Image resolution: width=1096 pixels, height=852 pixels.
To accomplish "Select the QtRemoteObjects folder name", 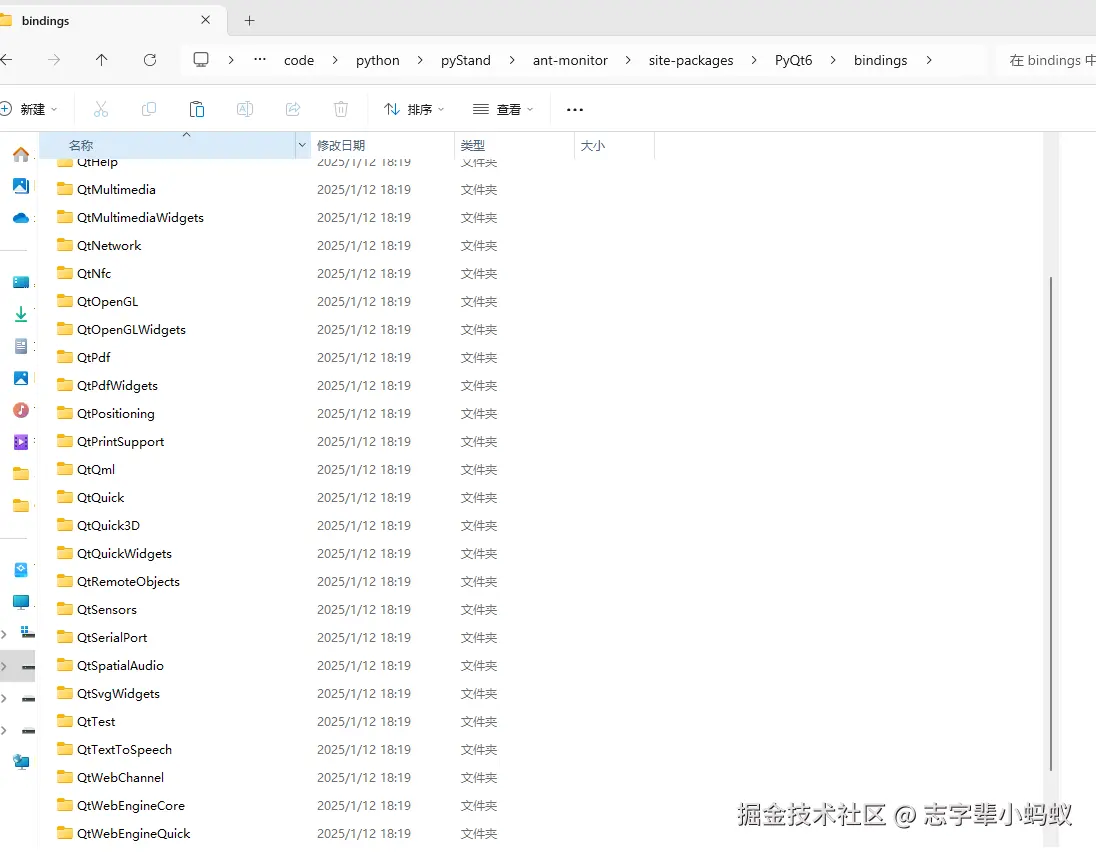I will (128, 581).
